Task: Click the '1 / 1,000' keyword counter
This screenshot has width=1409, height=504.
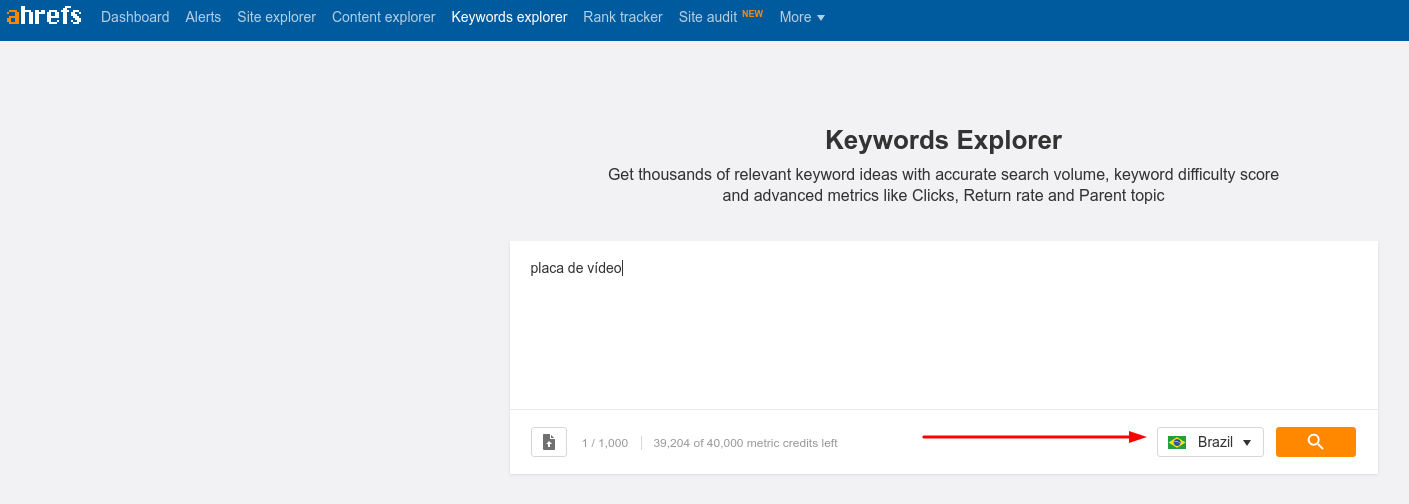Action: point(605,443)
